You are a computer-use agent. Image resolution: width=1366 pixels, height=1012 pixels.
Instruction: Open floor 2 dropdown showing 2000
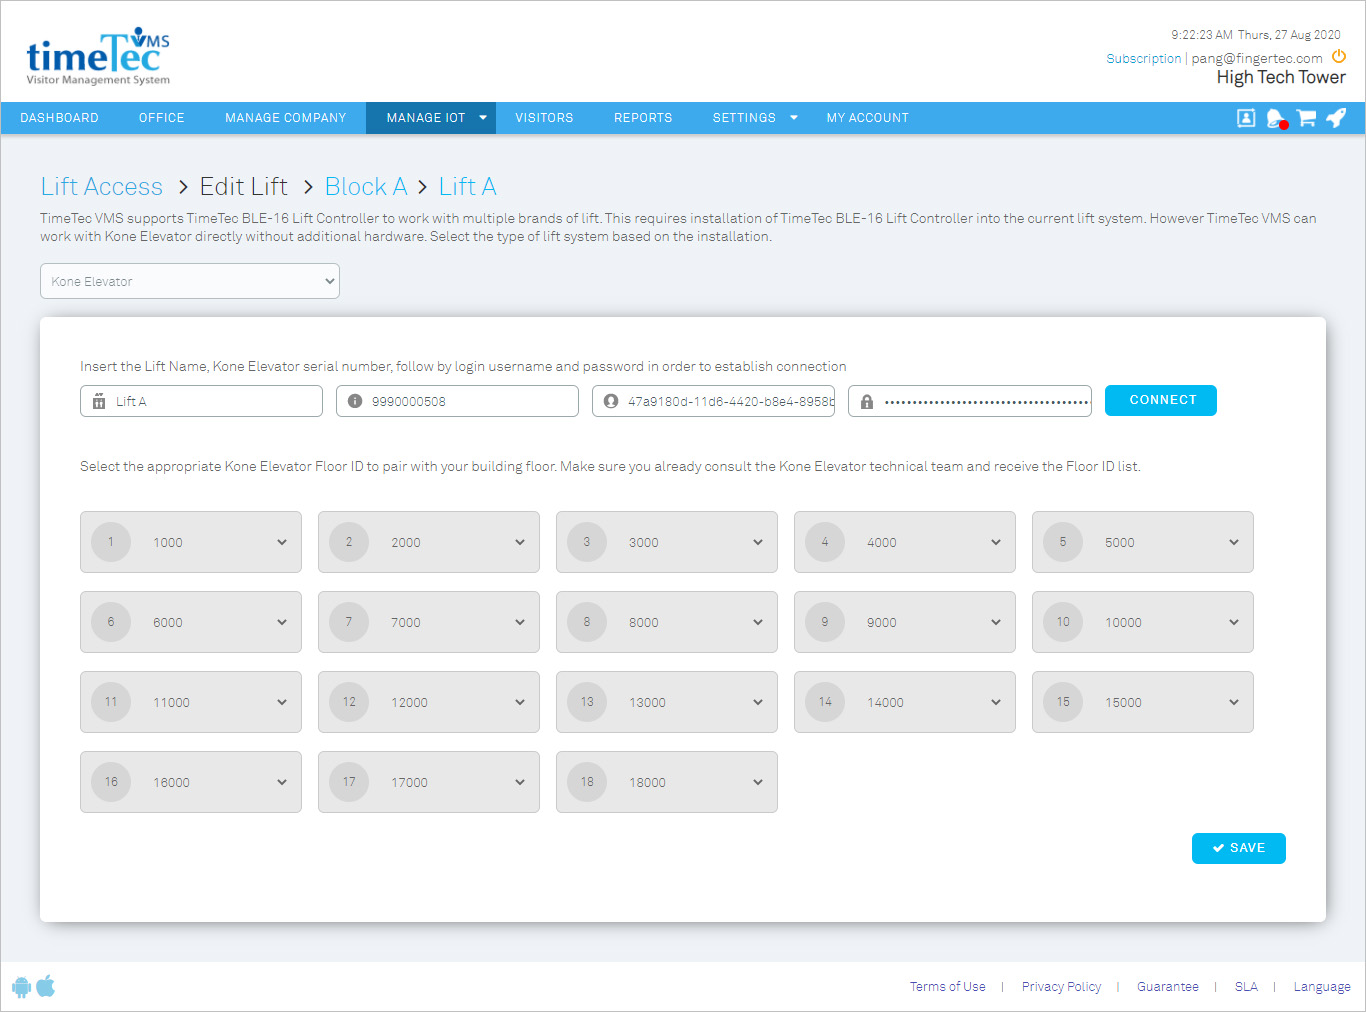(429, 542)
